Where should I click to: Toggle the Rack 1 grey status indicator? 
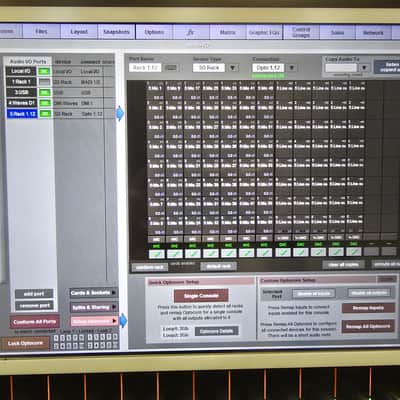pos(44,82)
